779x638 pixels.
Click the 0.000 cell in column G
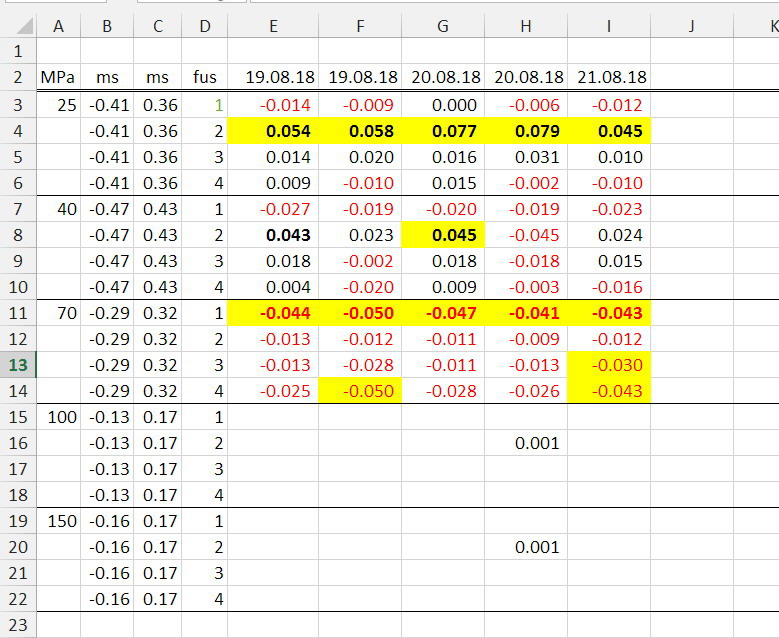pyautogui.click(x=443, y=105)
